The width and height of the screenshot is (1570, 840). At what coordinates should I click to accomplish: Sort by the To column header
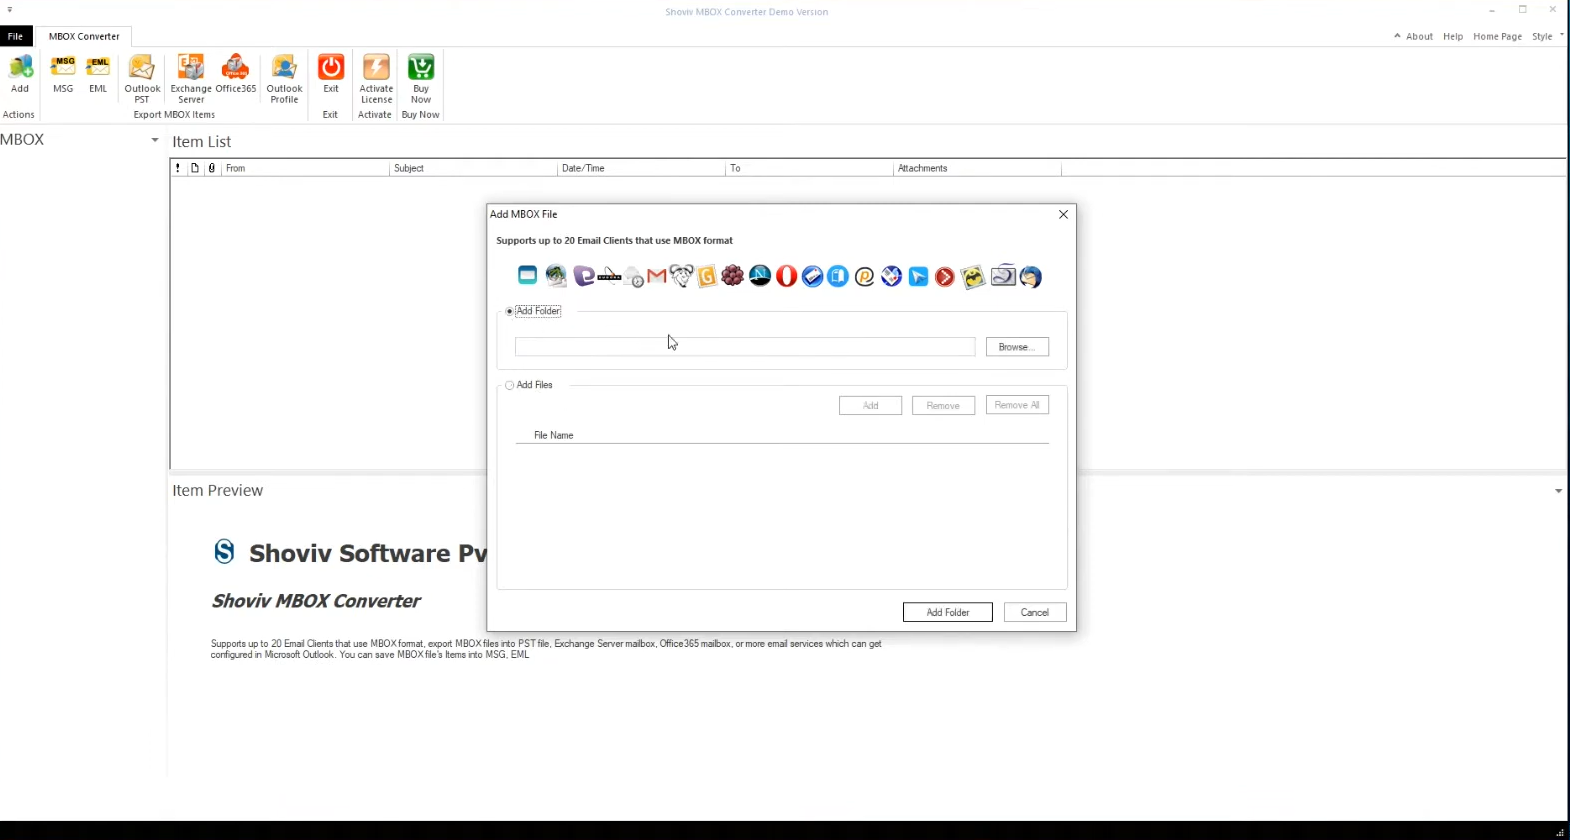[809, 168]
